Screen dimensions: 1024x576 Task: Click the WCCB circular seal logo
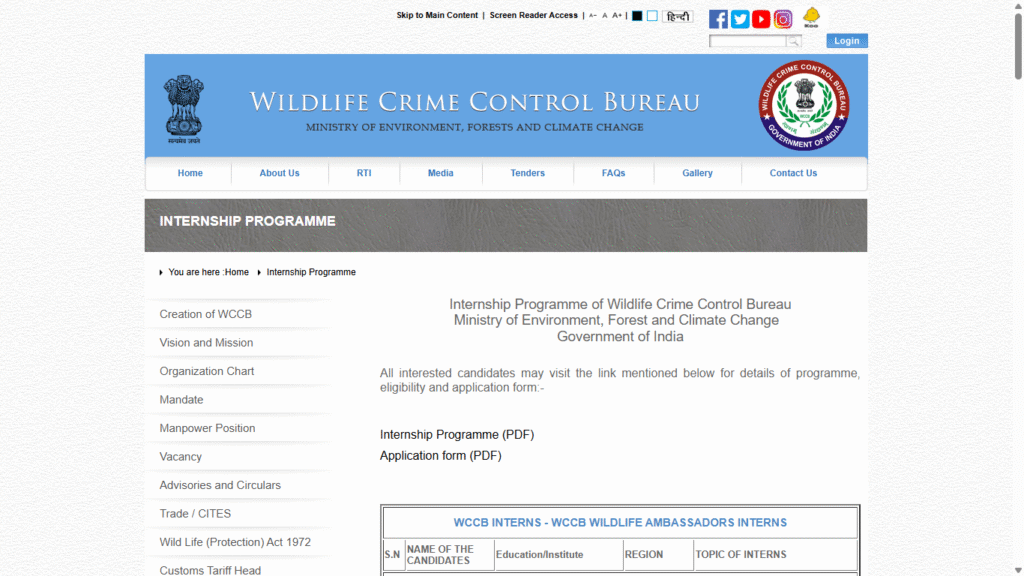point(804,105)
